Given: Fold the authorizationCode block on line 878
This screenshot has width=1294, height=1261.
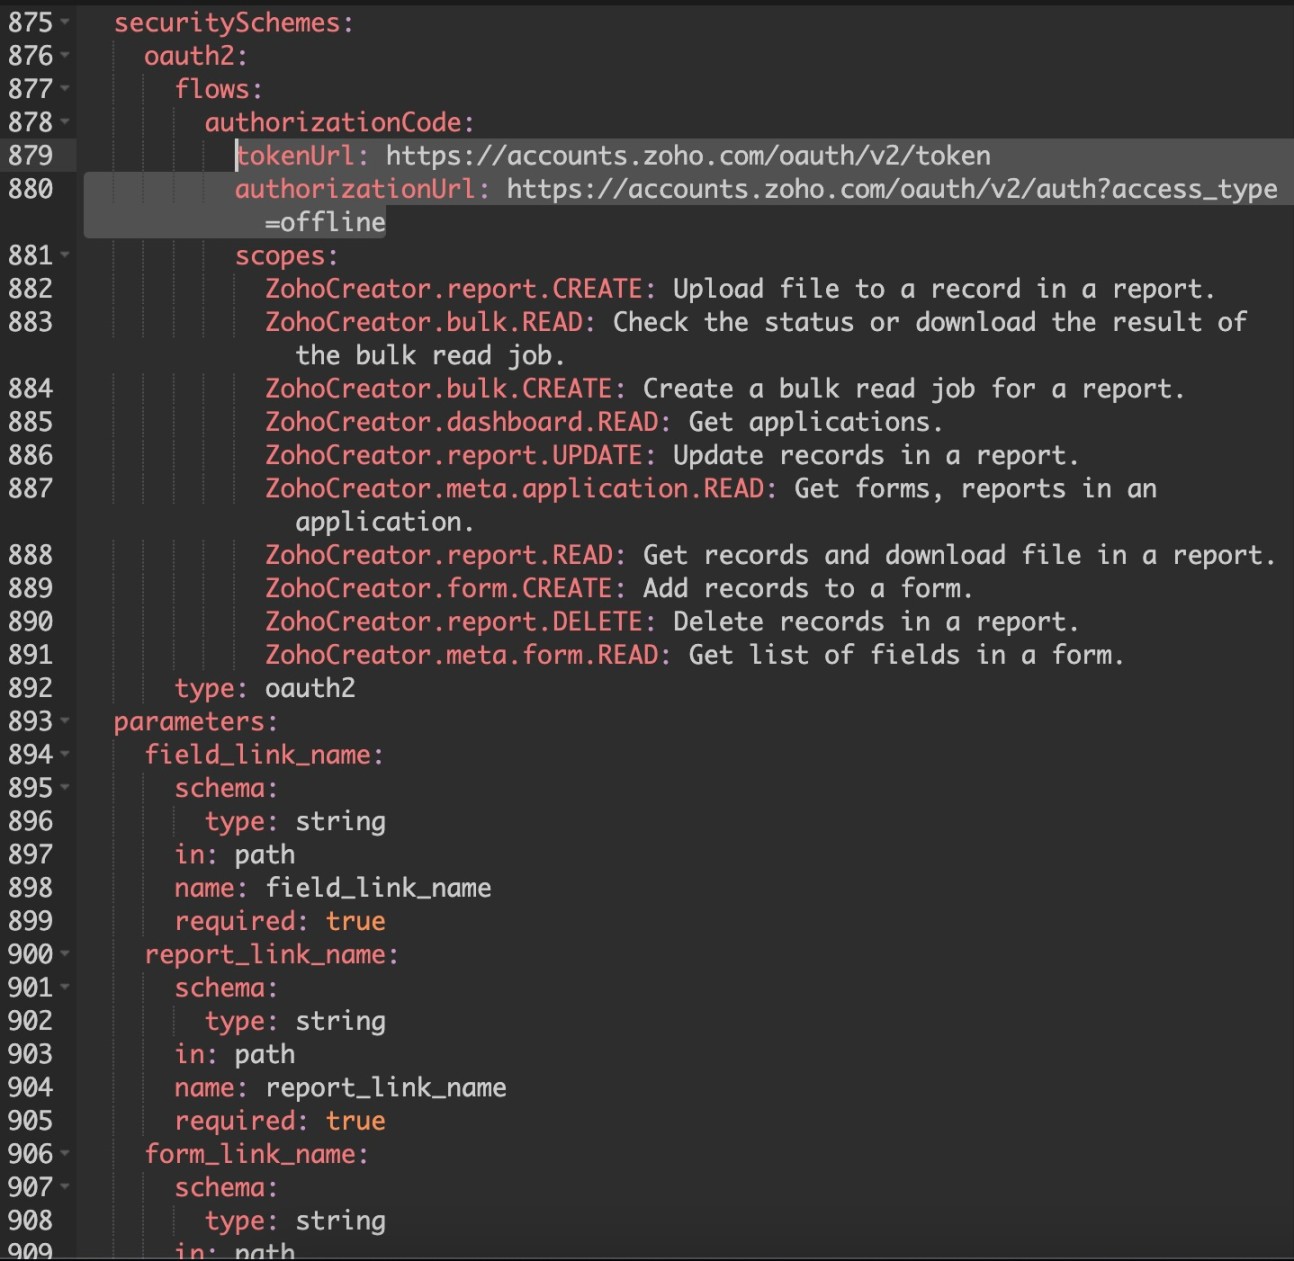Looking at the screenshot, I should coord(65,122).
